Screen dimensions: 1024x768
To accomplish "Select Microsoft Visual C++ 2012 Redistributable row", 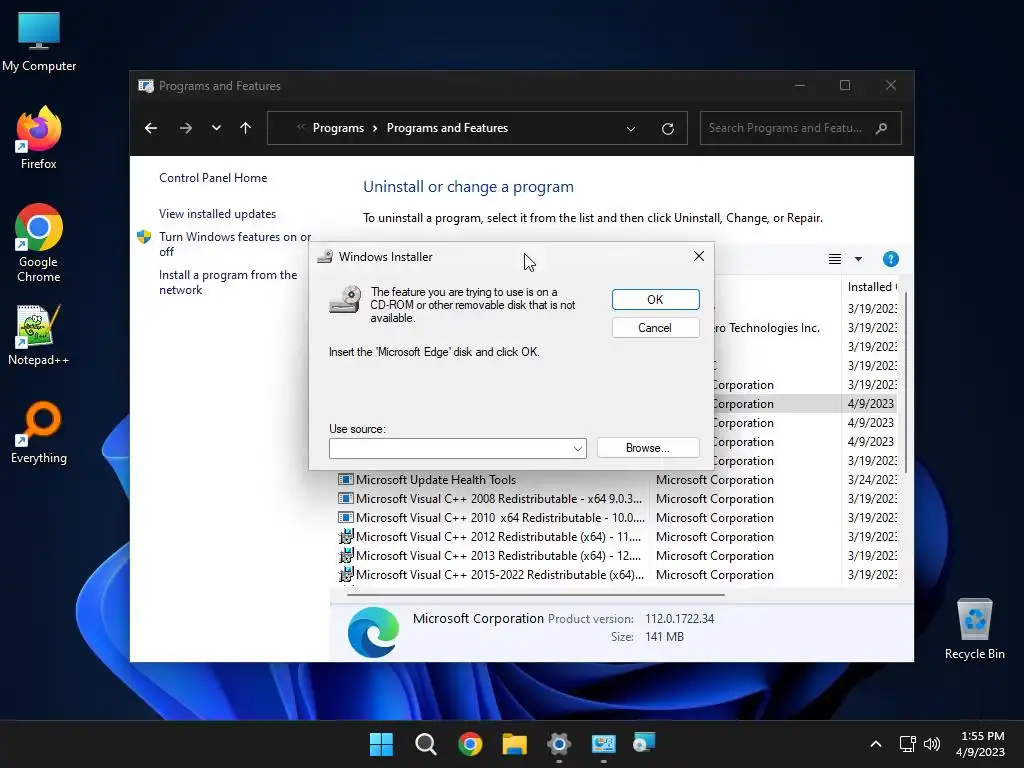I will click(617, 537).
